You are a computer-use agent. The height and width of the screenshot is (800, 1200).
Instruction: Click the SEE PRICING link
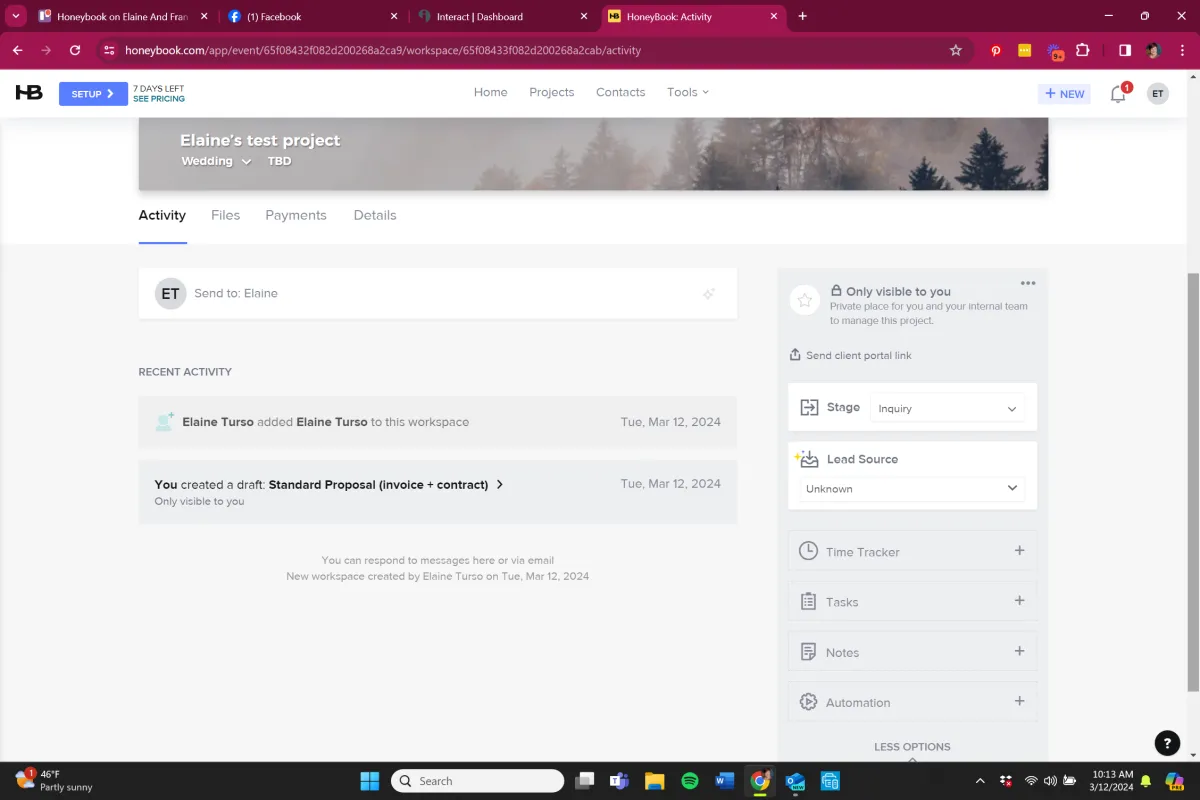pyautogui.click(x=159, y=99)
